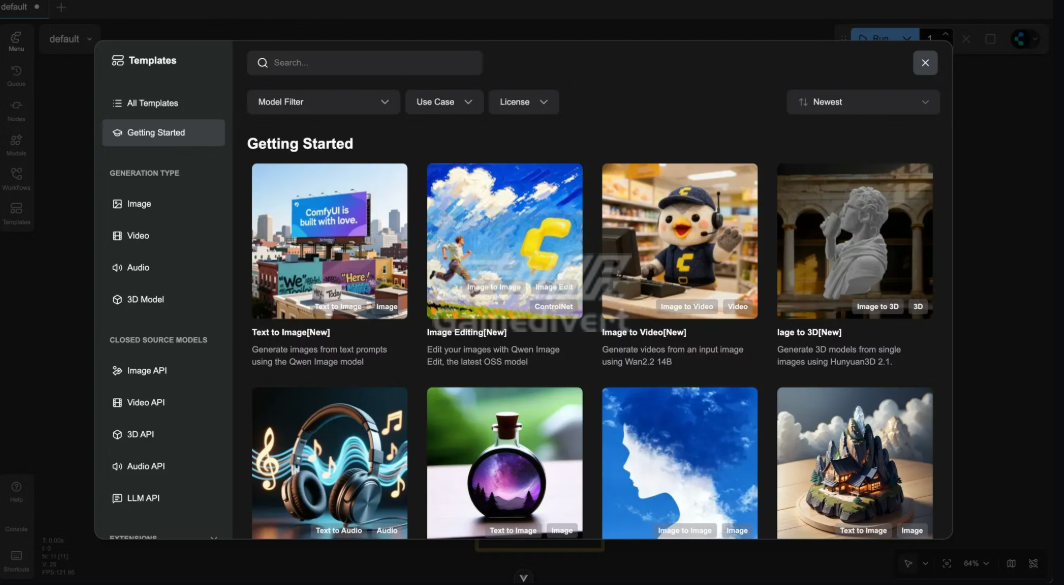Open the Newest sort dropdown

[863, 102]
